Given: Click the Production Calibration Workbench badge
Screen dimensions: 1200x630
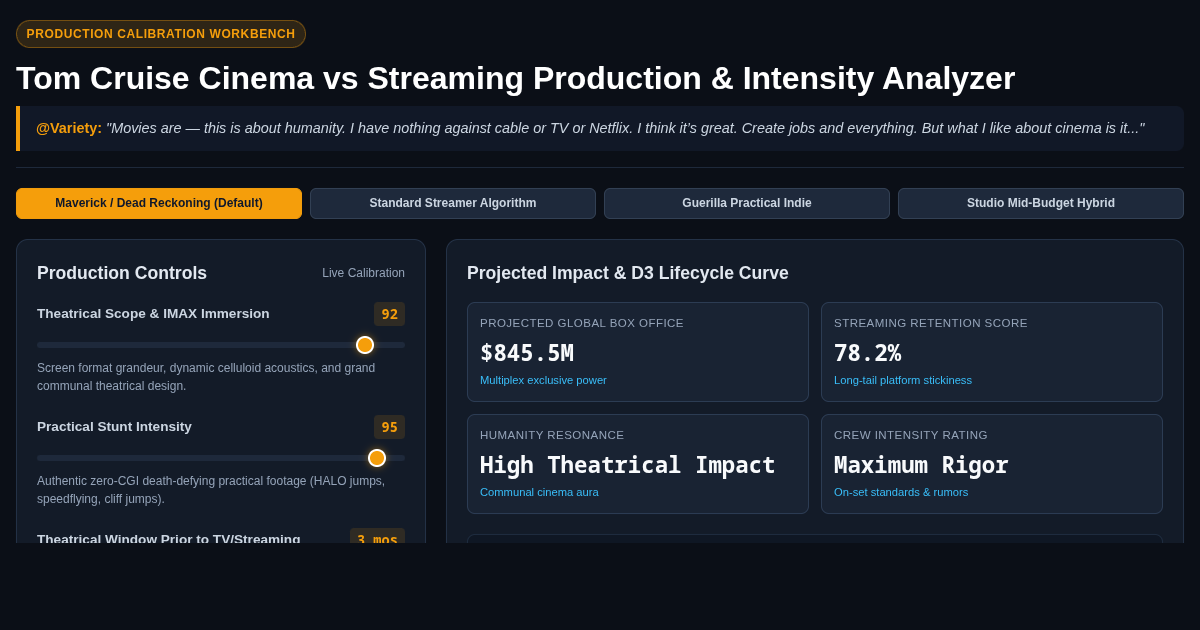Looking at the screenshot, I should tap(161, 34).
